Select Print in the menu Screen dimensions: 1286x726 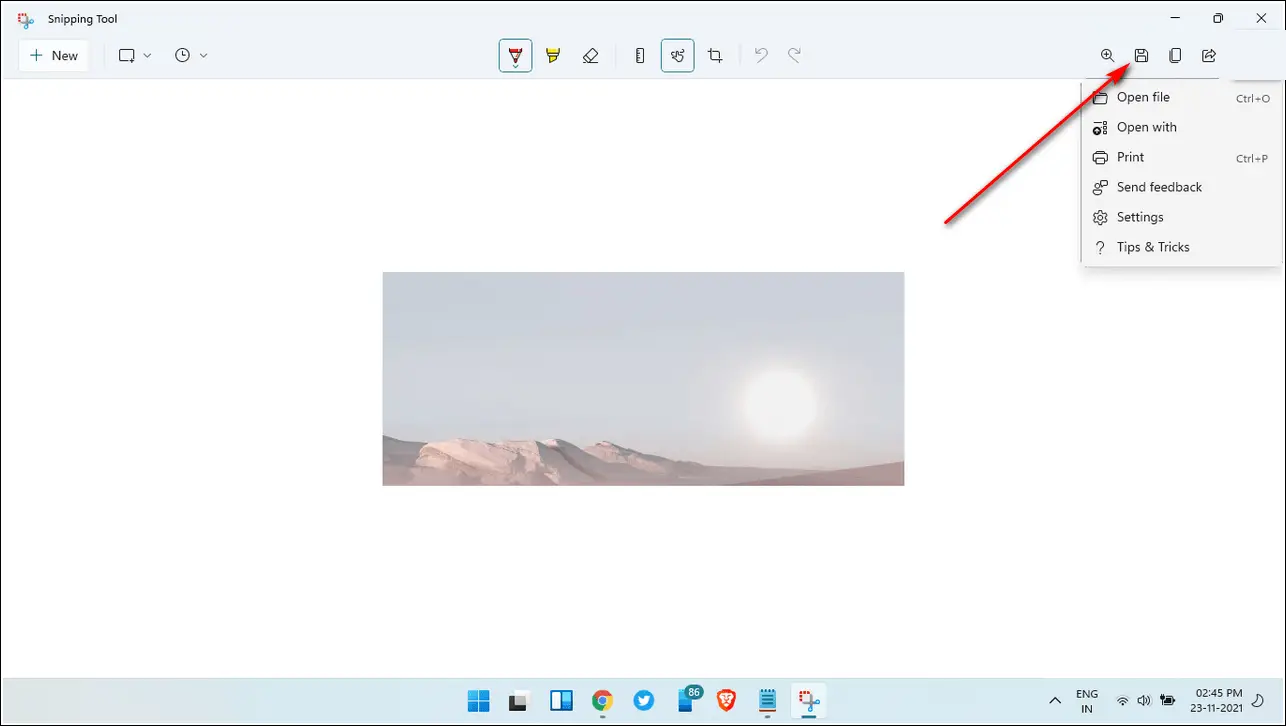coord(1181,157)
